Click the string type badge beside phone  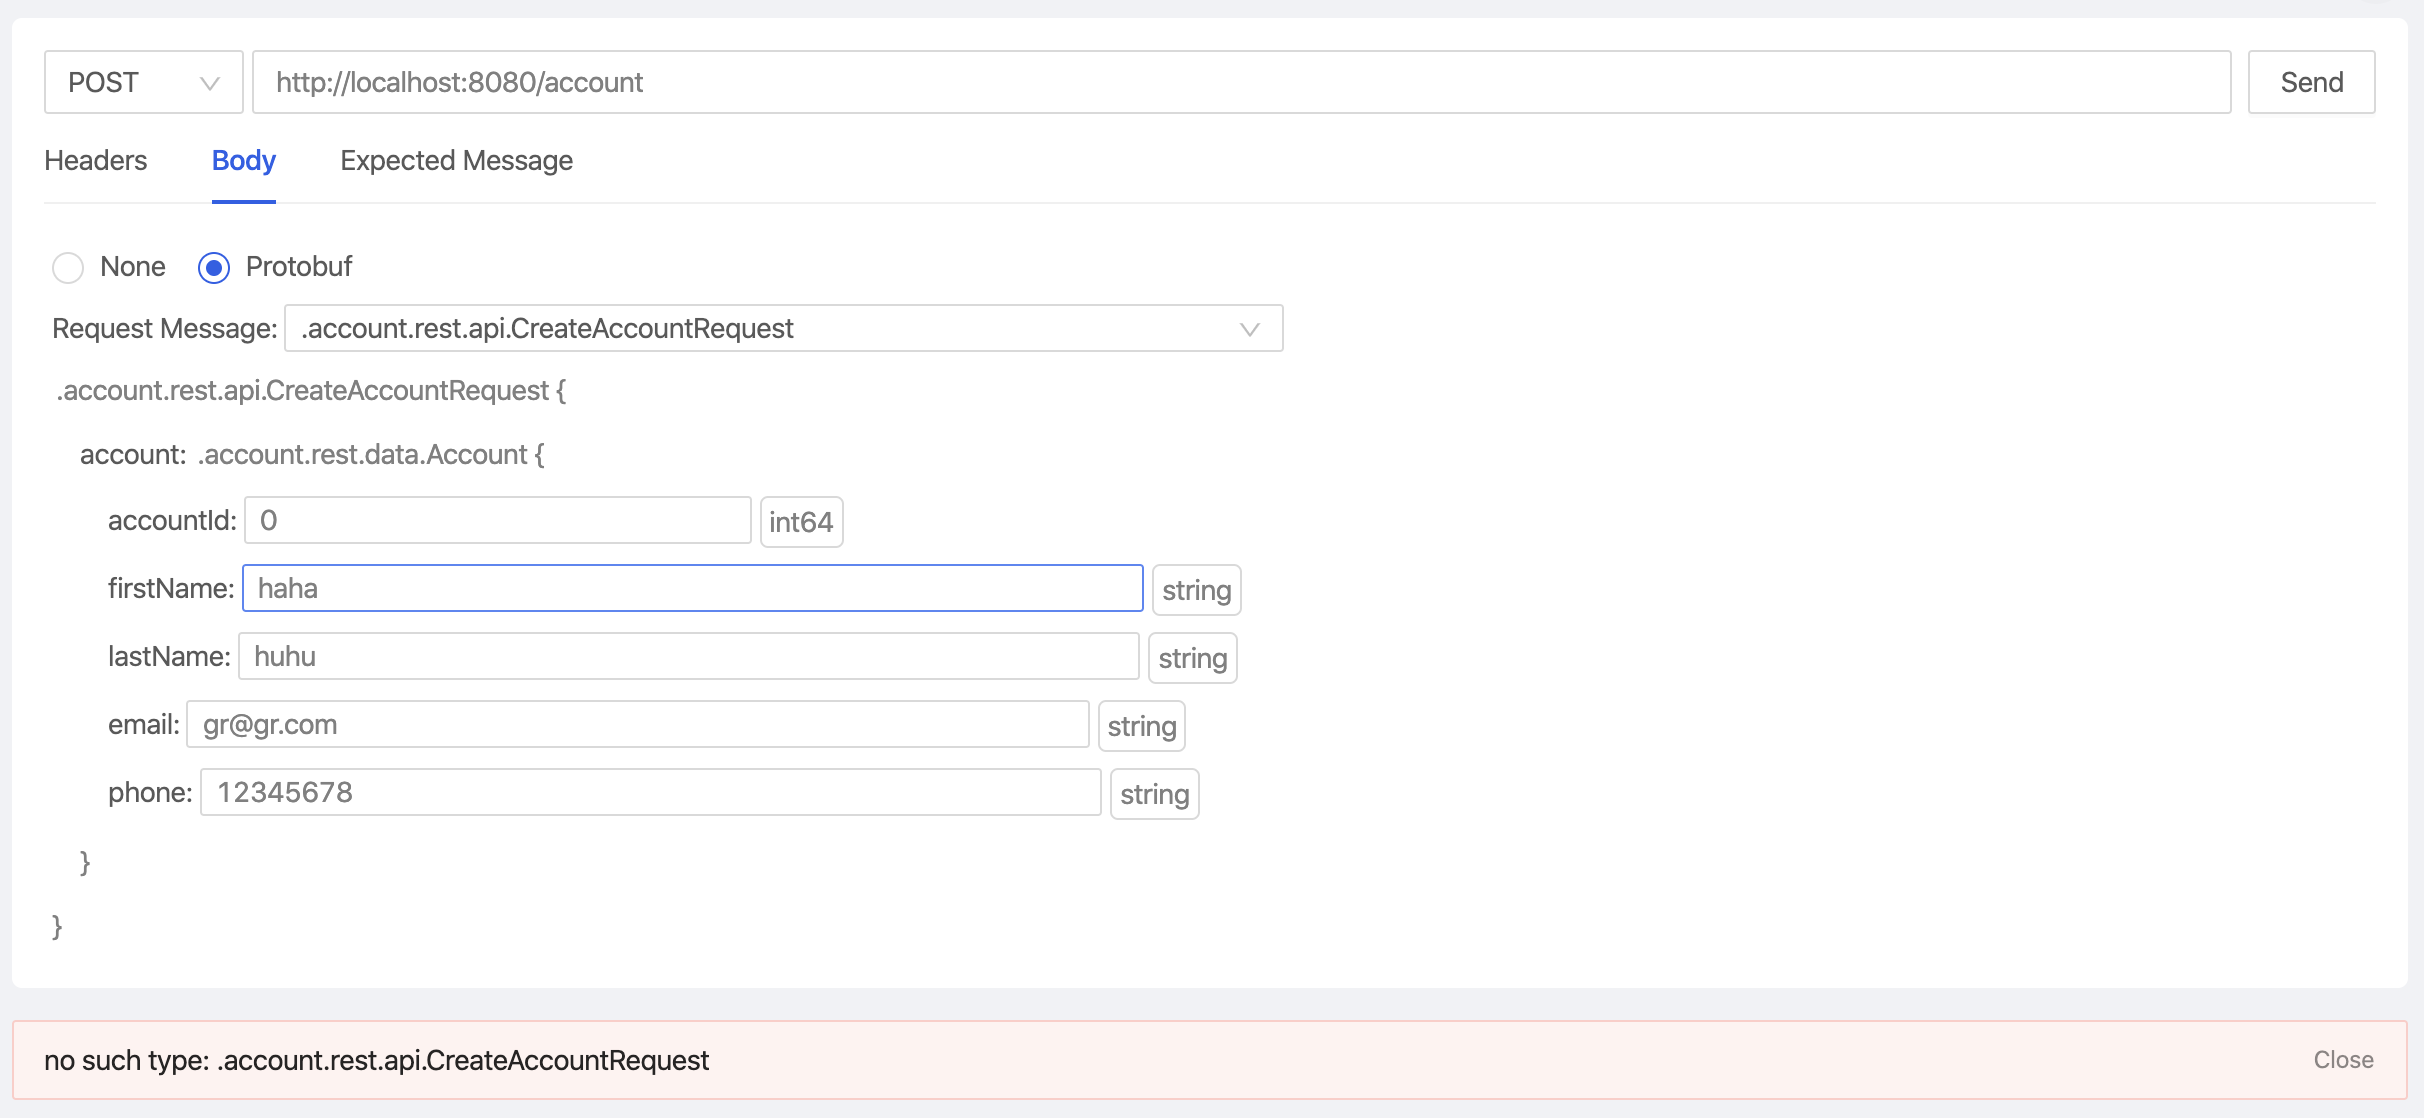pos(1154,792)
